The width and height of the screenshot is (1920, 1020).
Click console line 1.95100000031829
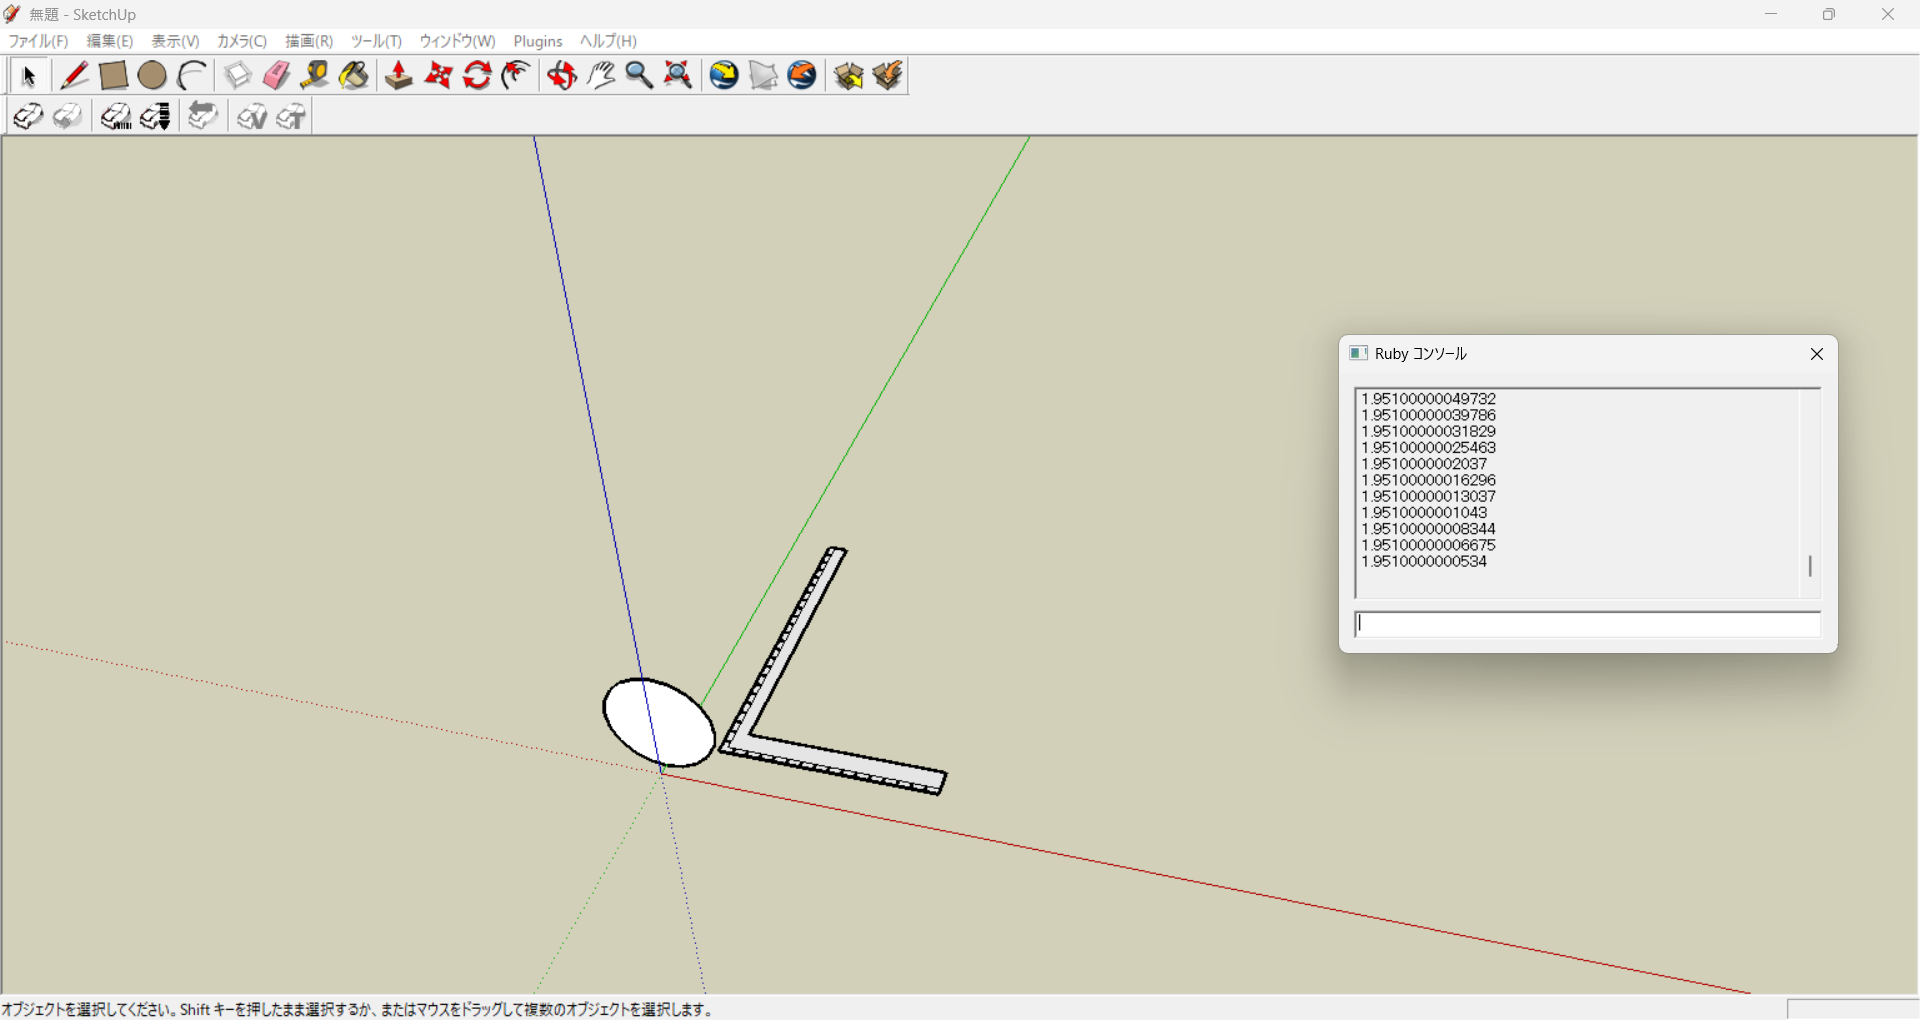pyautogui.click(x=1428, y=431)
